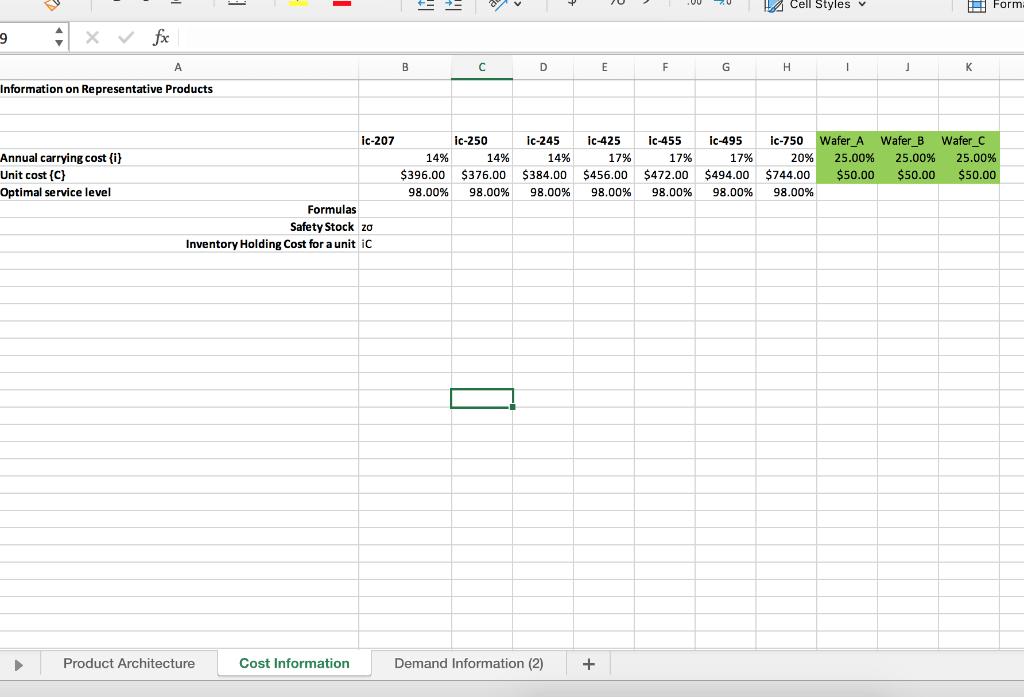This screenshot has width=1024, height=697.
Task: Click the sheet navigation arrow button
Action: coord(19,663)
